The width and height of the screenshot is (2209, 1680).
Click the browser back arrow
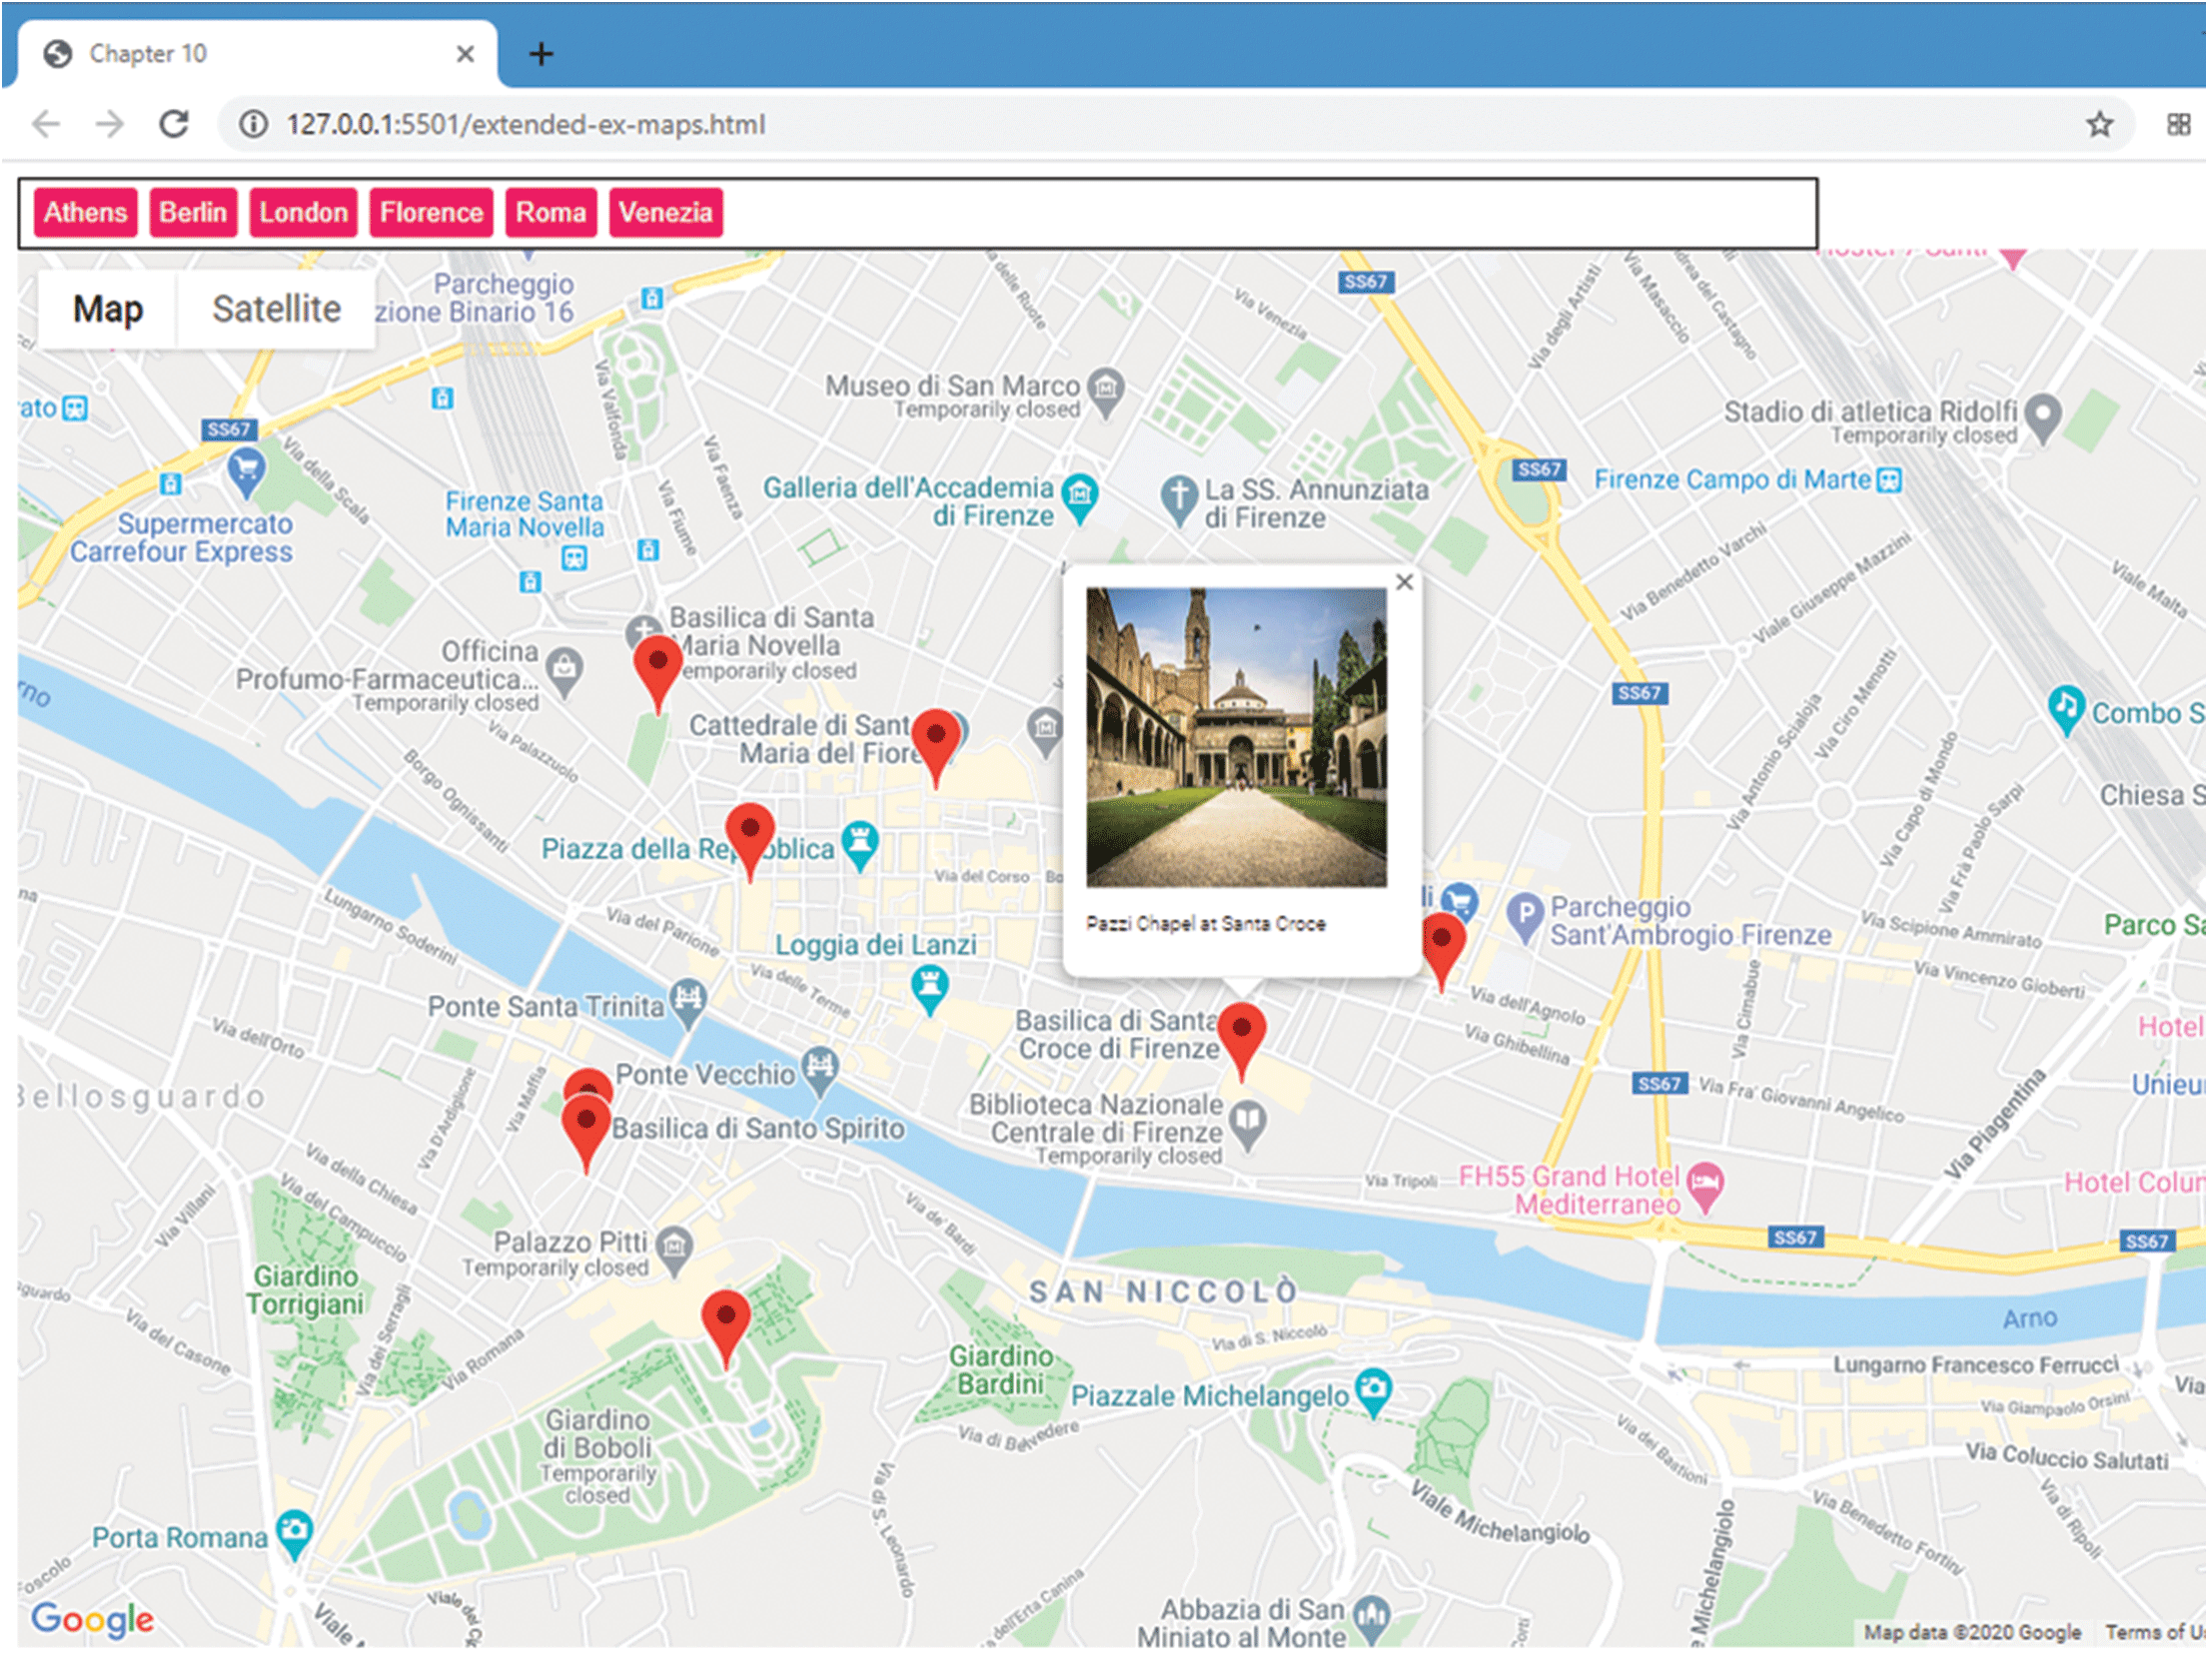click(46, 124)
